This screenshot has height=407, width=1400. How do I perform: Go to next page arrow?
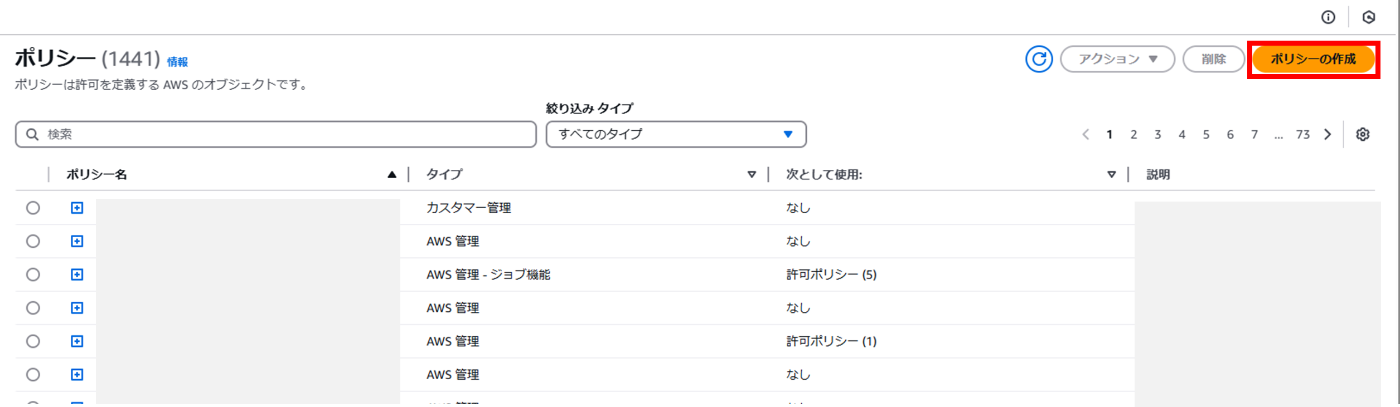(x=1327, y=134)
